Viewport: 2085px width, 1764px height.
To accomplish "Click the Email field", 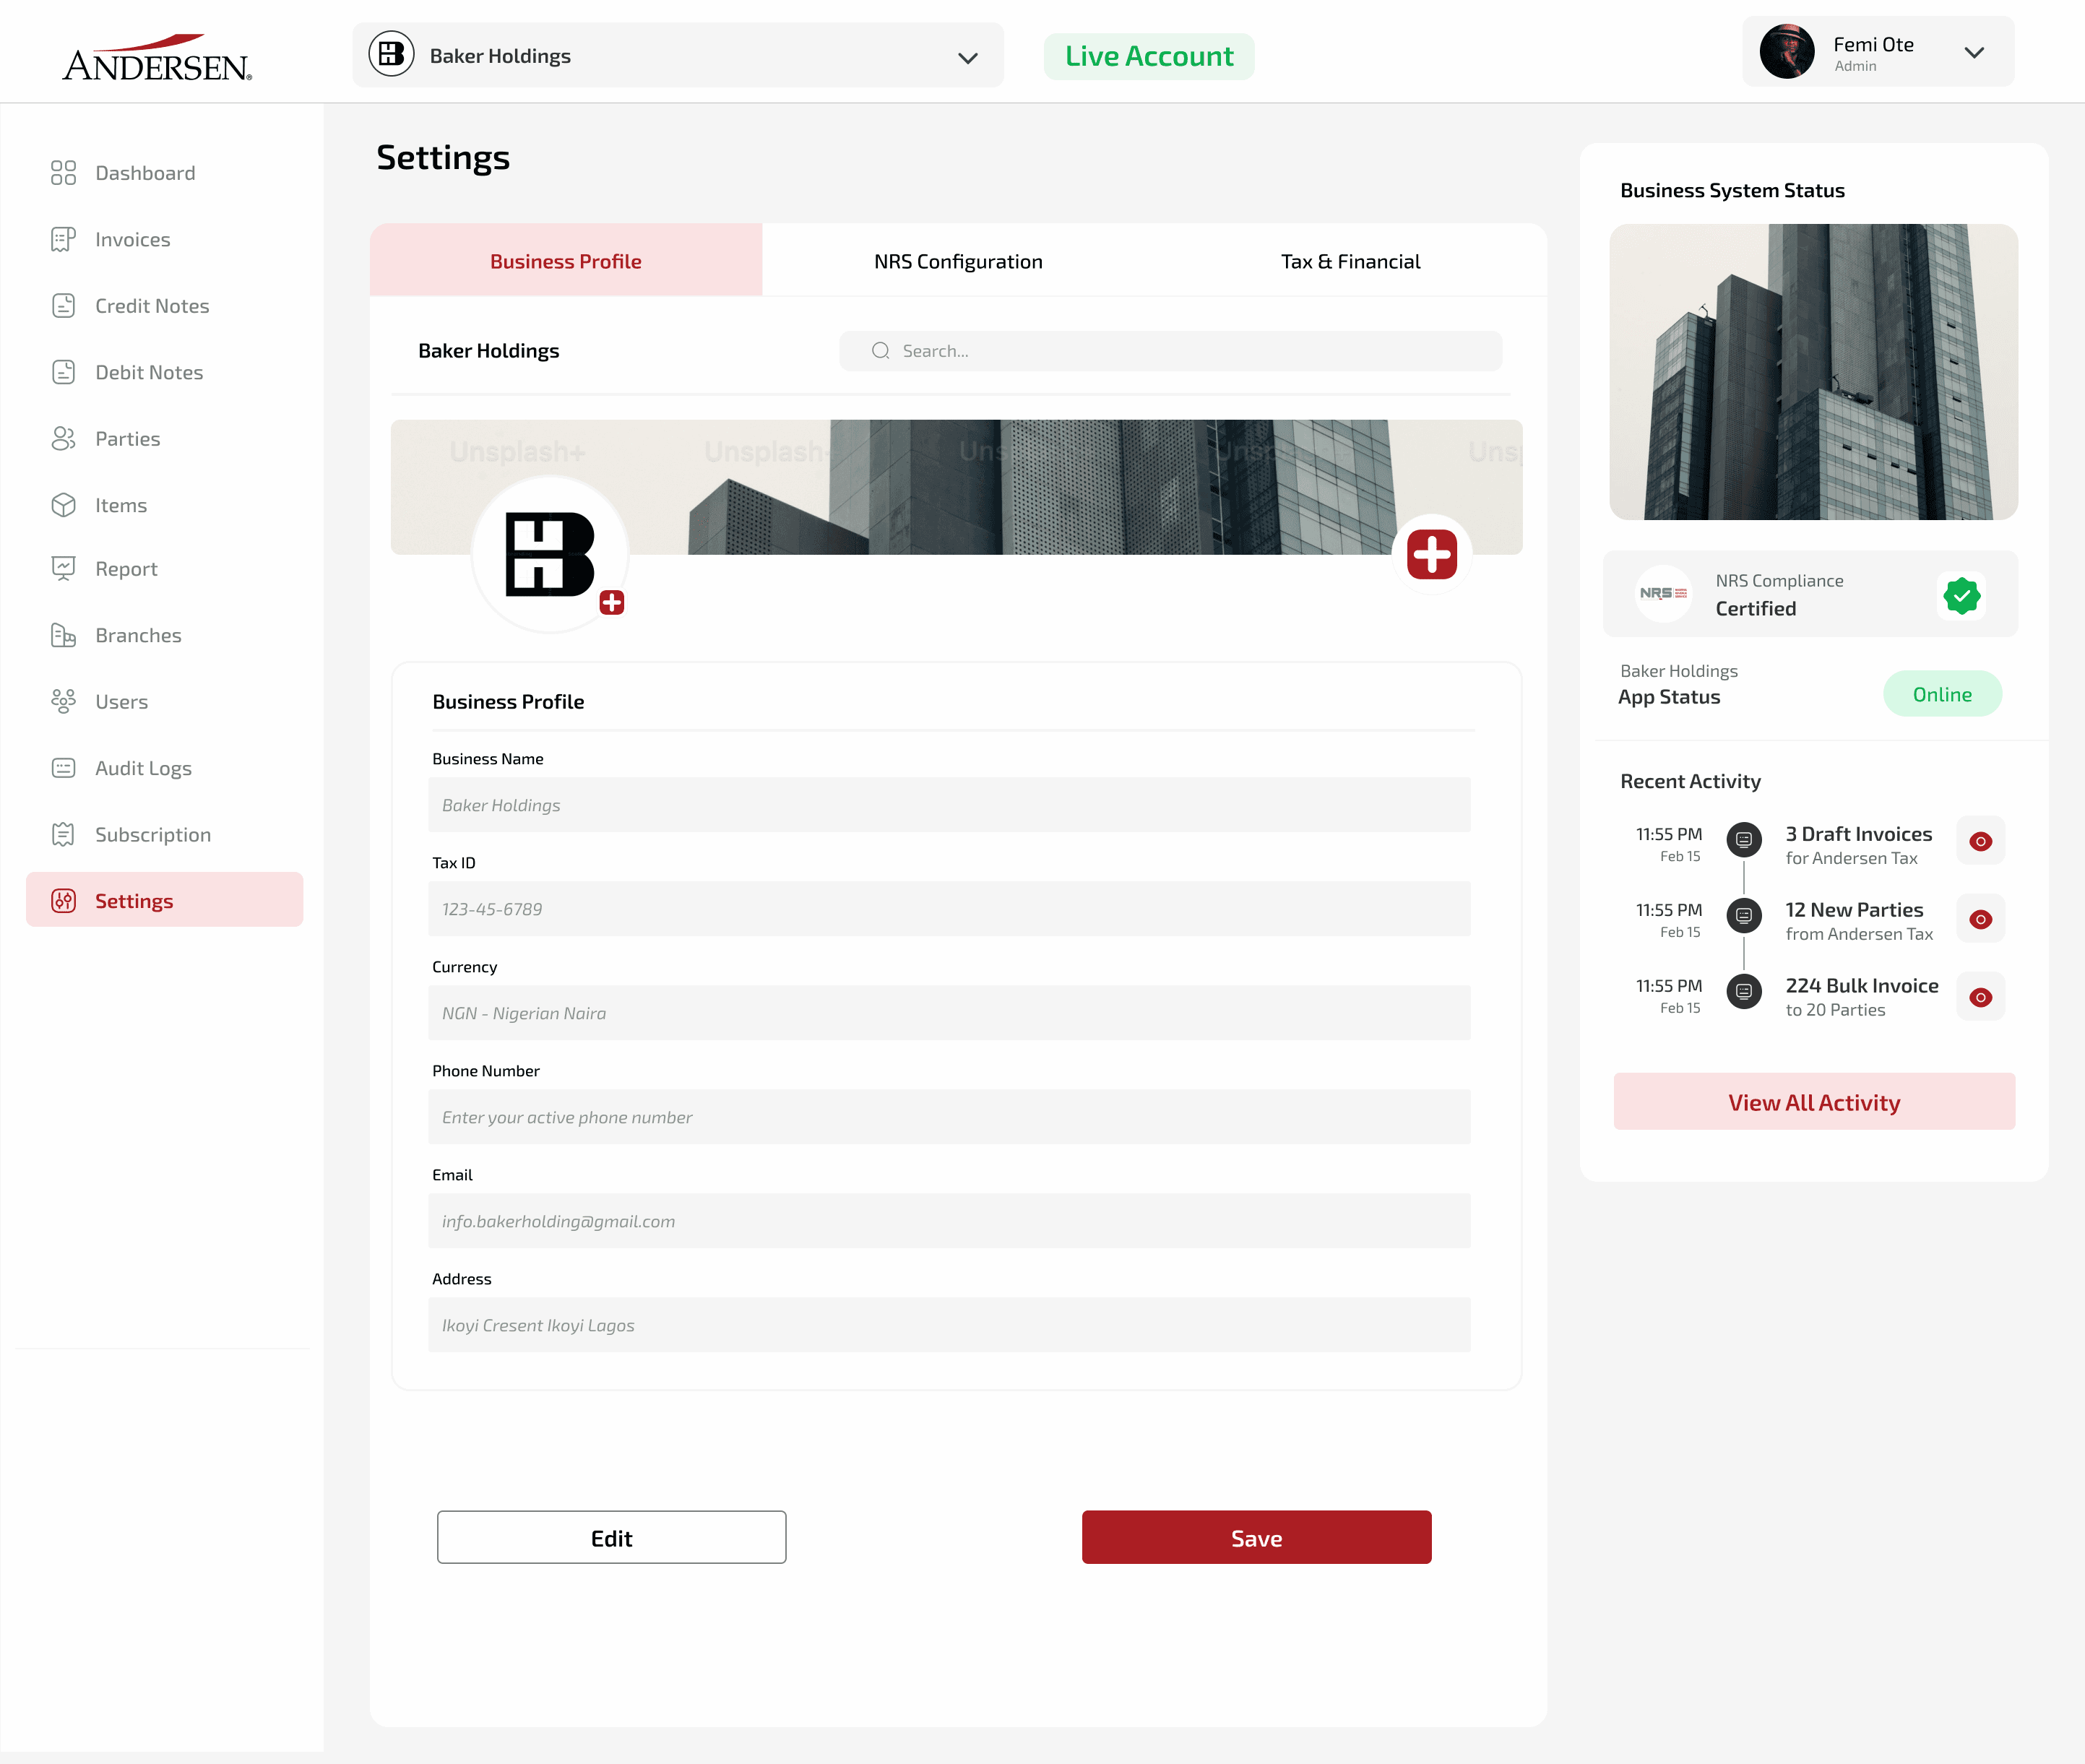I will point(949,1221).
